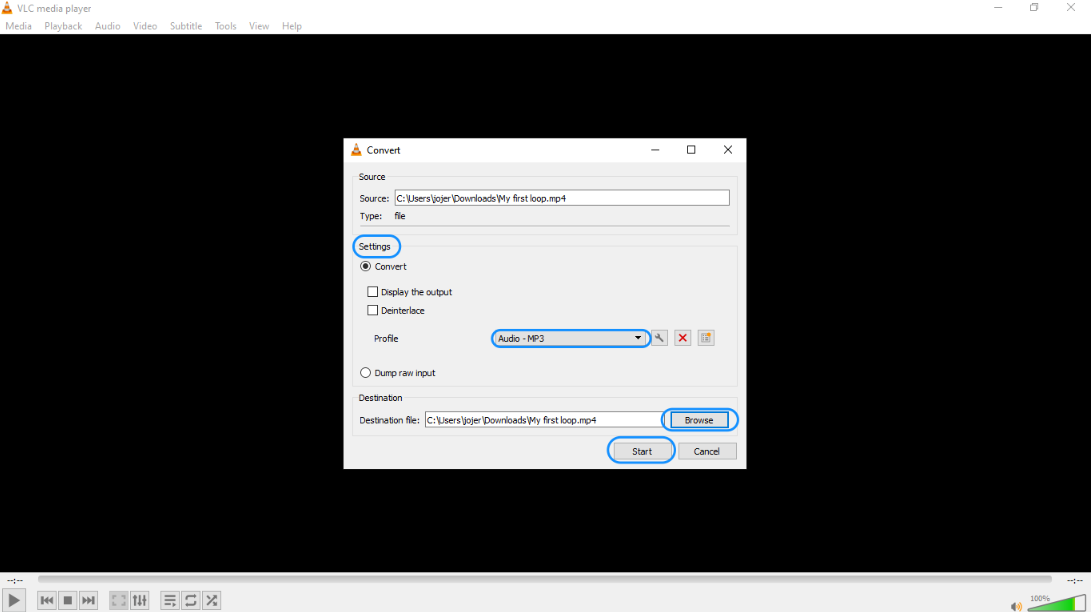Screen dimensions: 1091x612
Task: Maximize the Convert dialog window
Action: 691,150
